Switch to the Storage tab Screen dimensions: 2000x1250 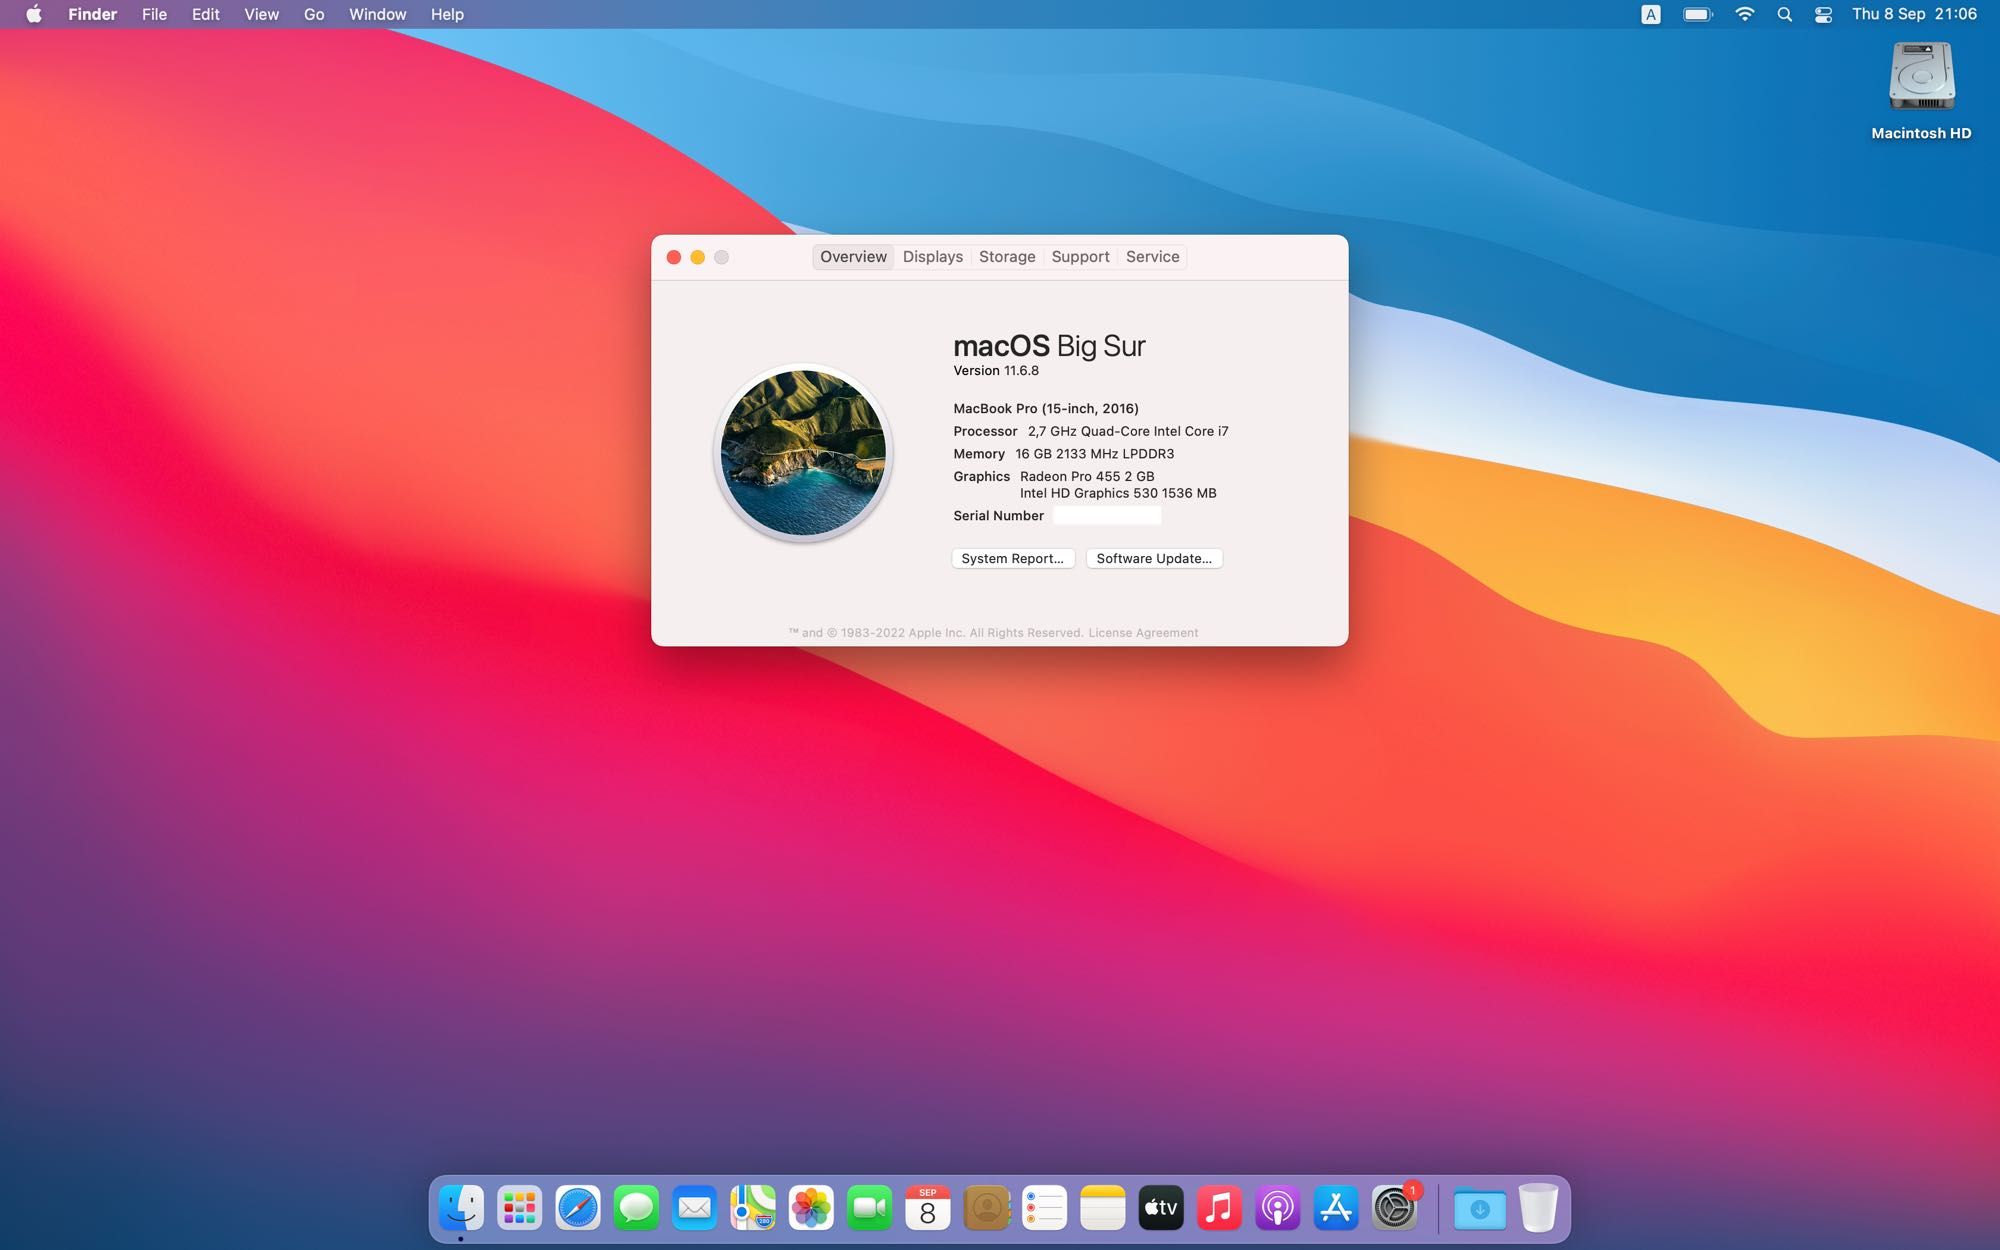1007,257
